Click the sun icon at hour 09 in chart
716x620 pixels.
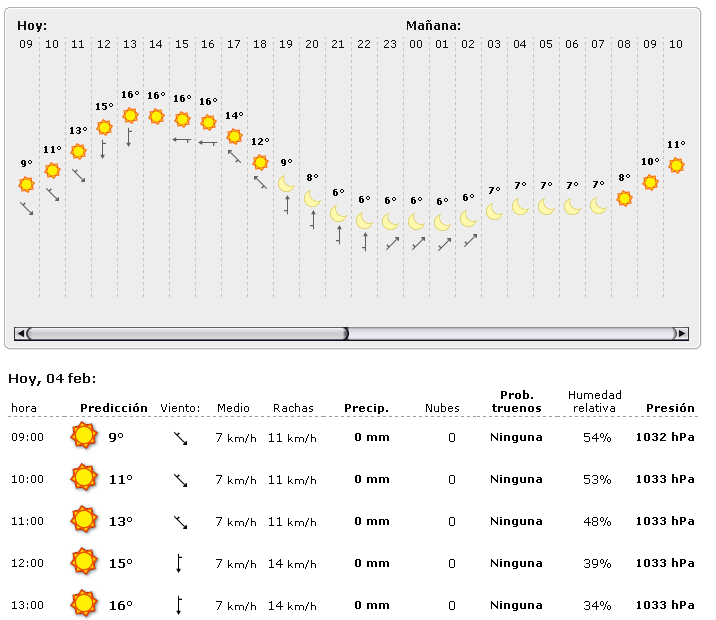tap(26, 184)
